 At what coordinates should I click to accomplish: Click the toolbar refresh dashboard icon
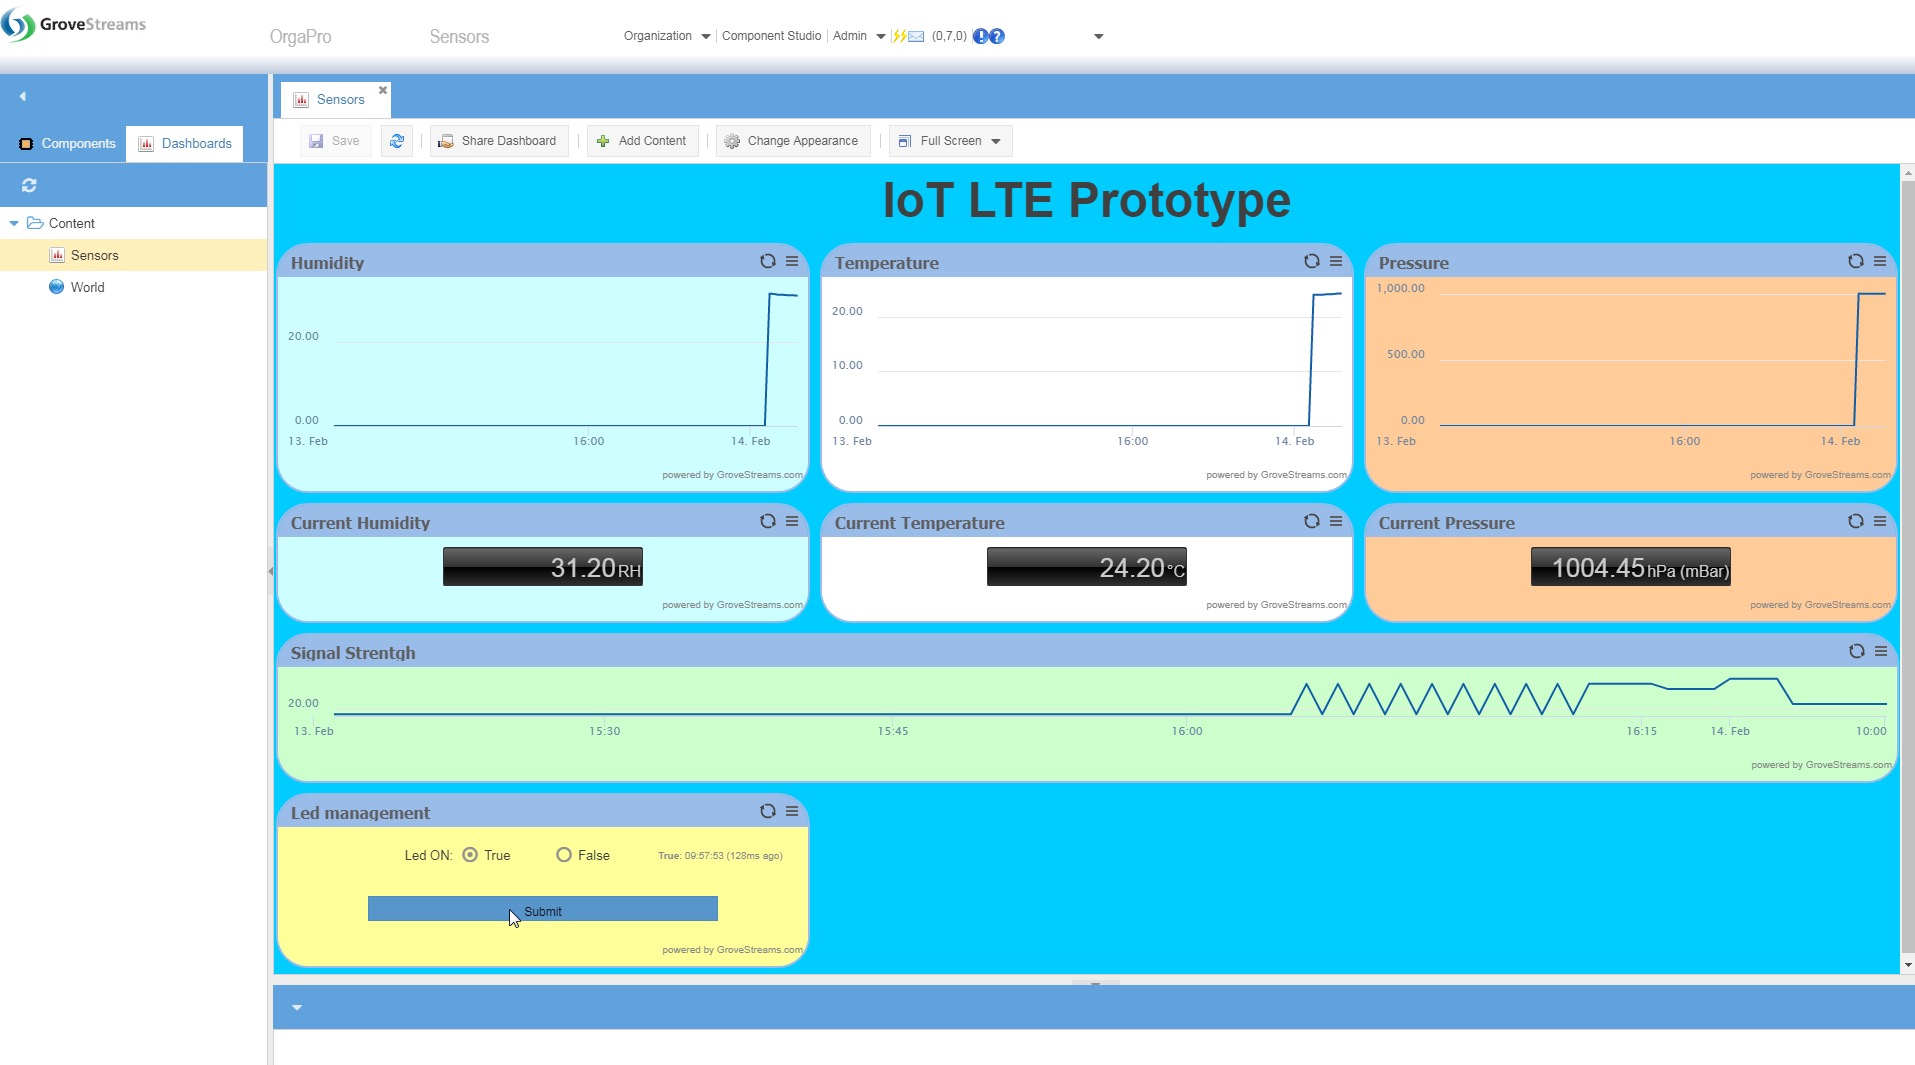click(x=397, y=141)
